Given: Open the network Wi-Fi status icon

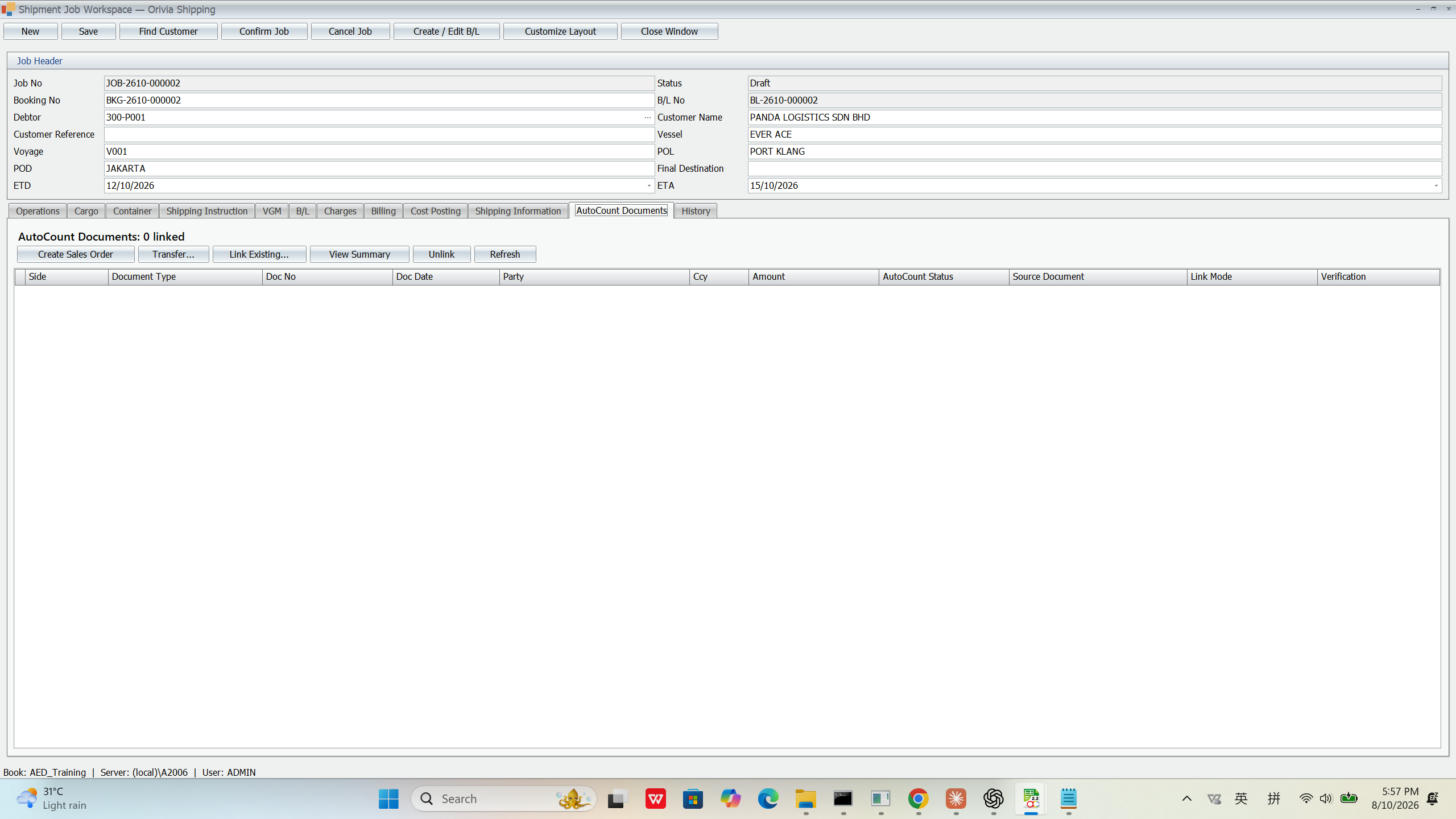Looking at the screenshot, I should pos(1306,798).
